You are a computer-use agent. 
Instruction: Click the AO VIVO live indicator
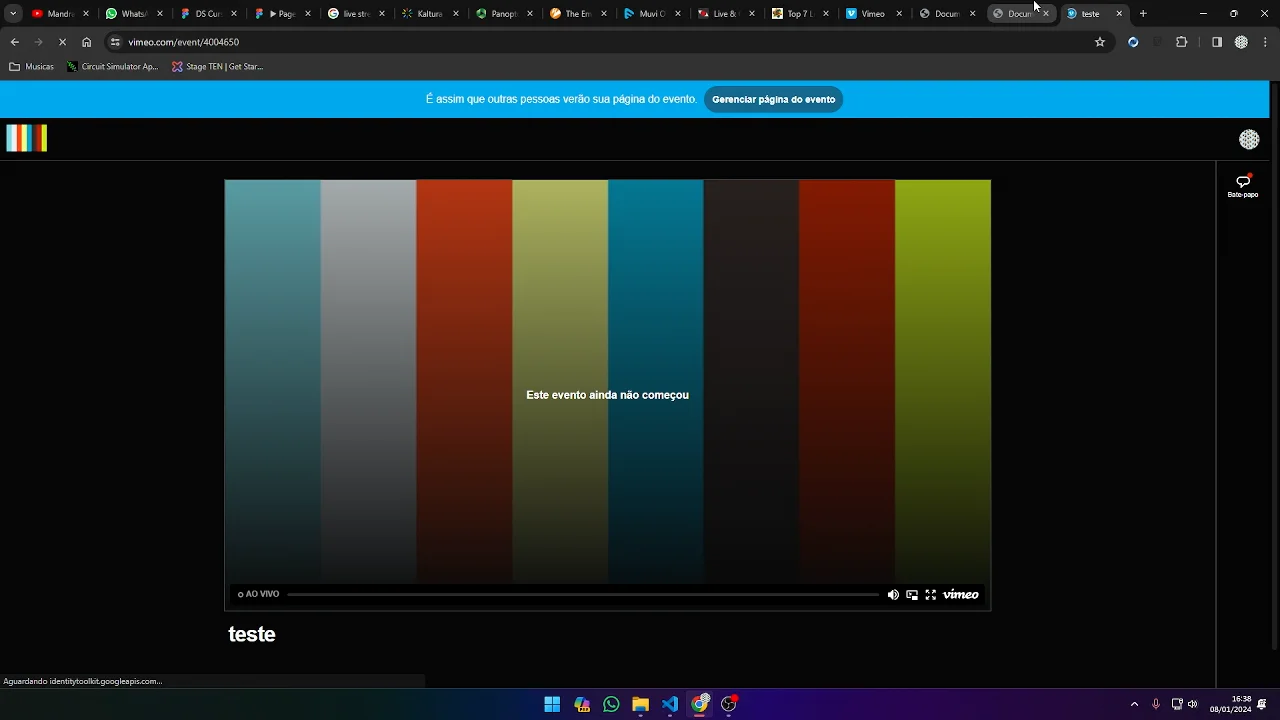(x=259, y=595)
